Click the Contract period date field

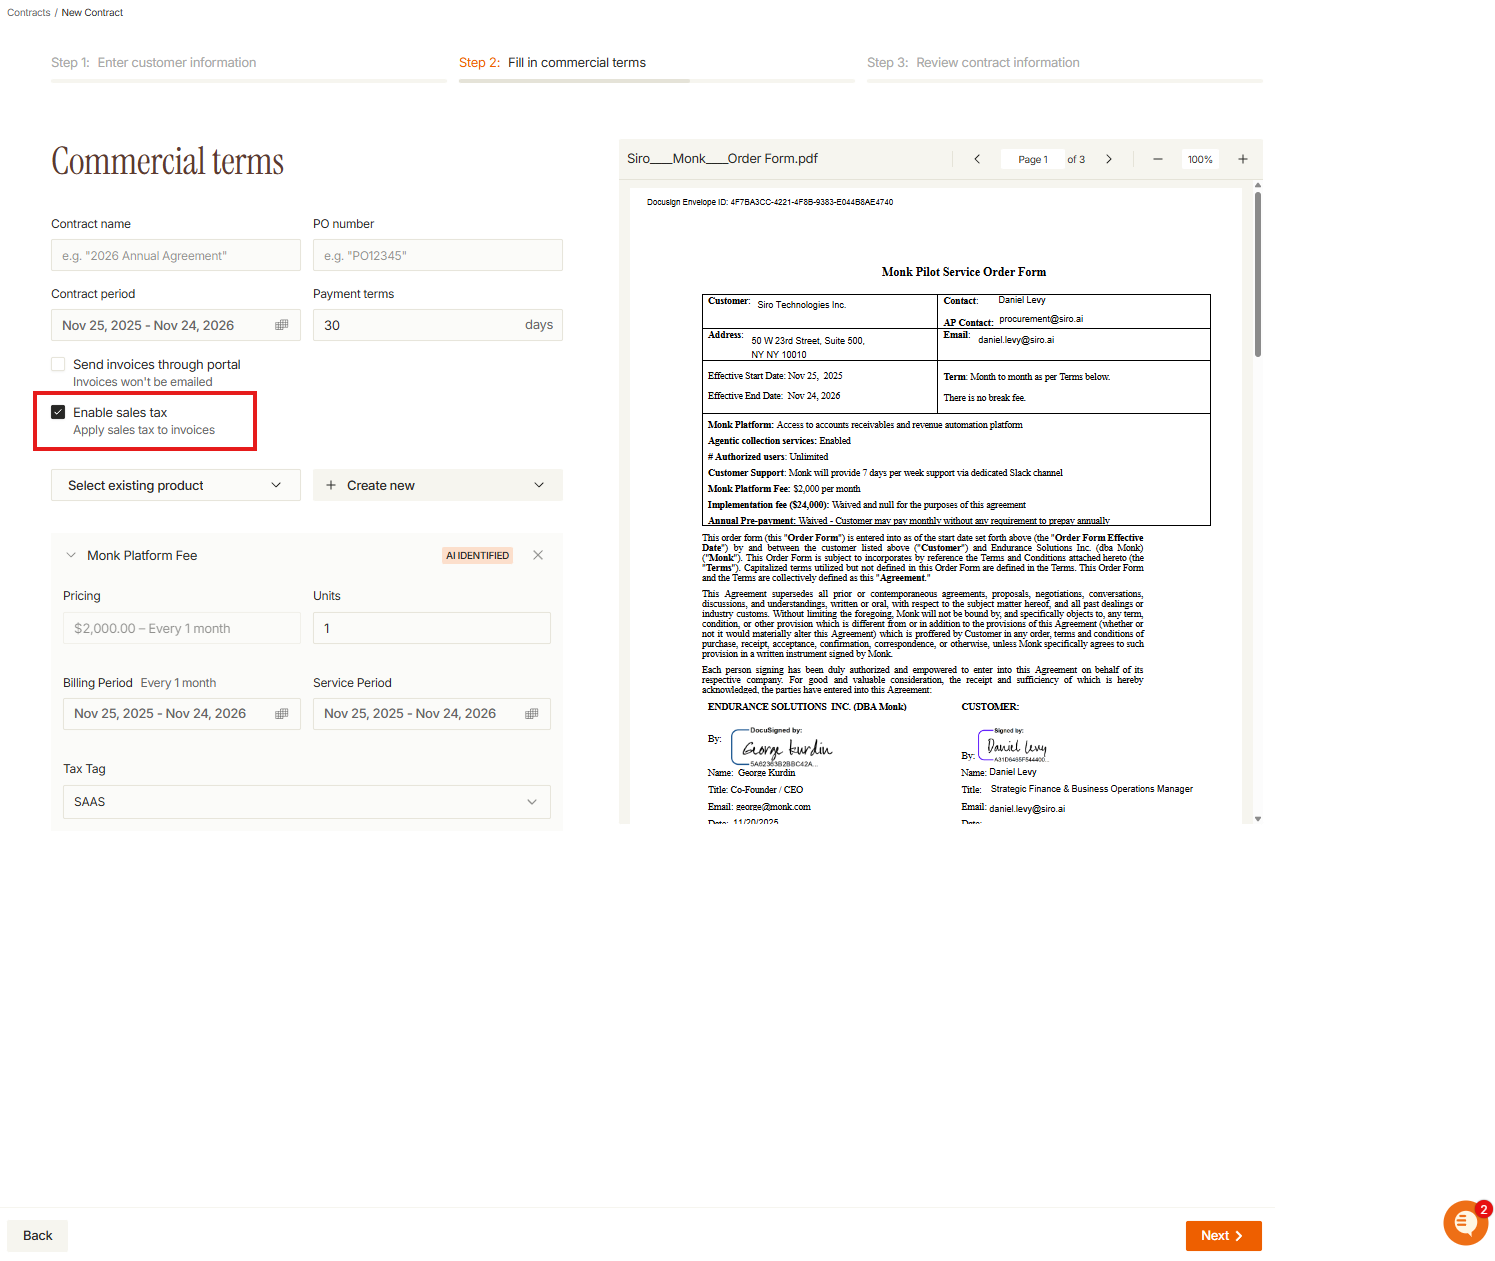pos(176,325)
